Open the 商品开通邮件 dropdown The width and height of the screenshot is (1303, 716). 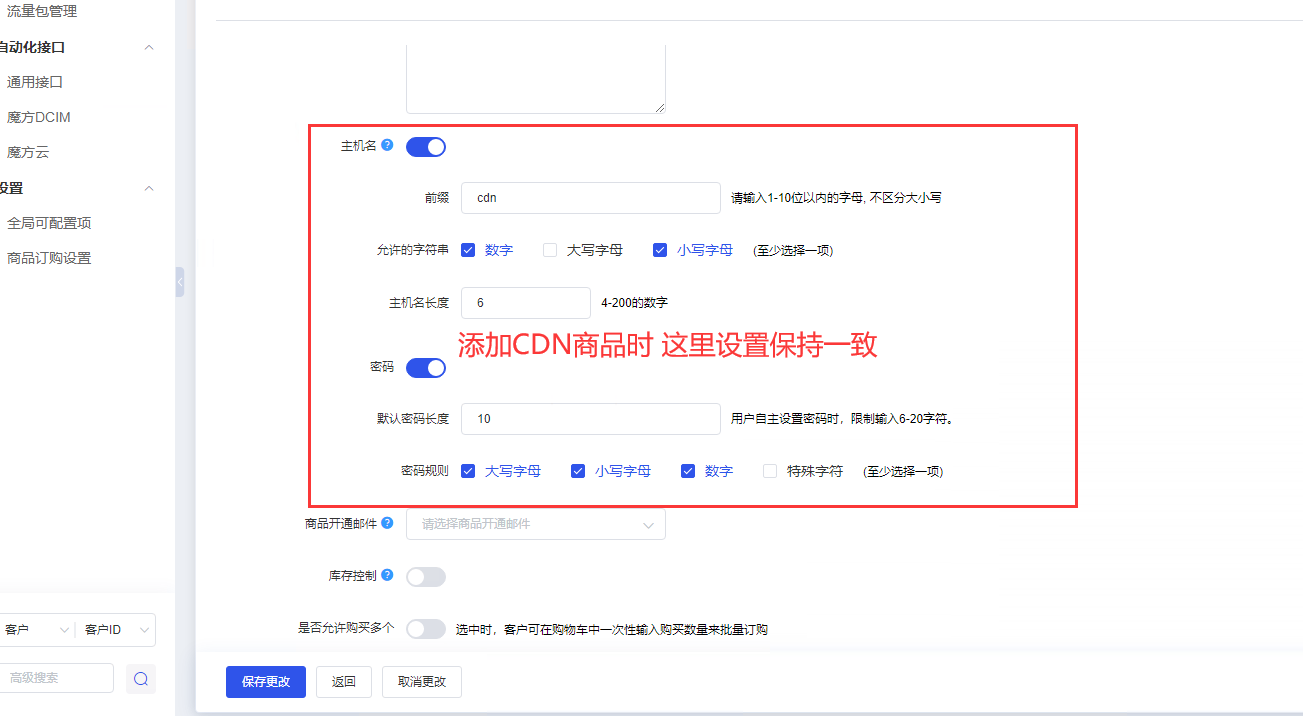[x=535, y=524]
